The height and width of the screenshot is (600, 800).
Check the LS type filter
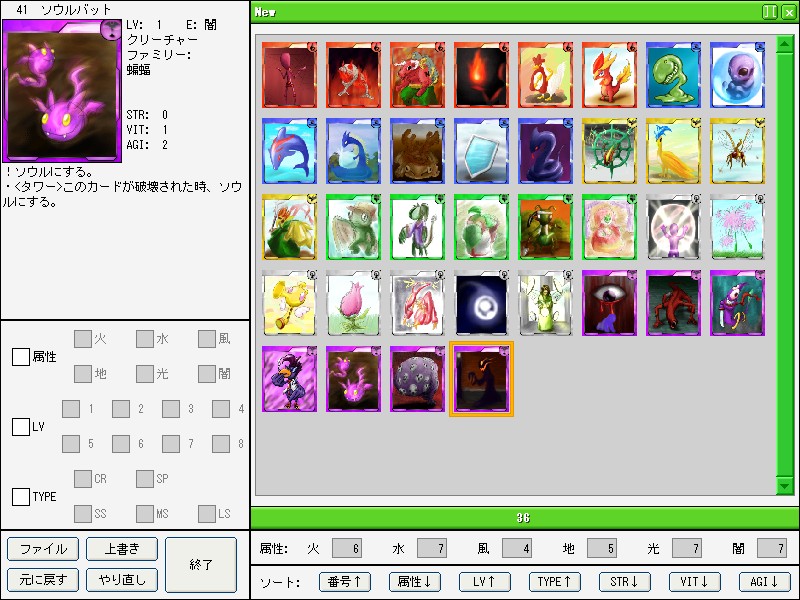click(x=207, y=514)
